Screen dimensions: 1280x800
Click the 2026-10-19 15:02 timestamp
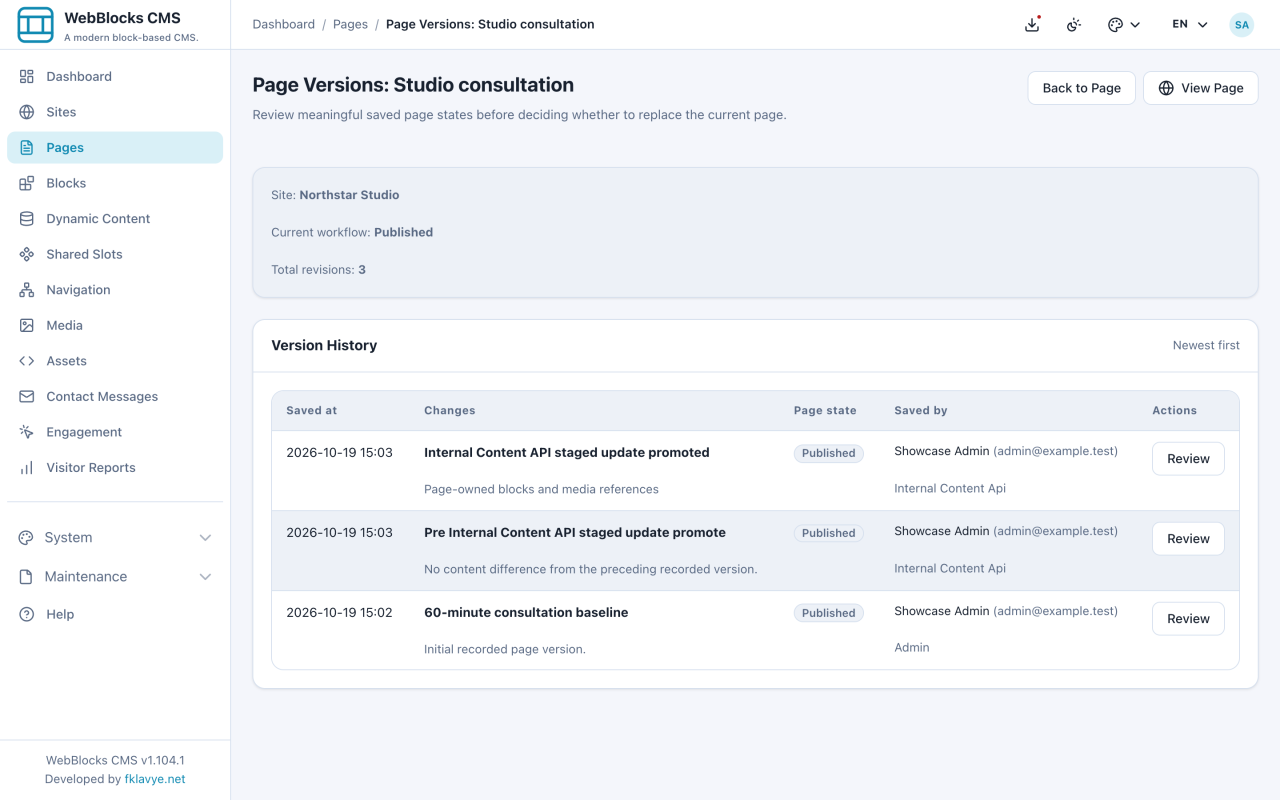[339, 613]
